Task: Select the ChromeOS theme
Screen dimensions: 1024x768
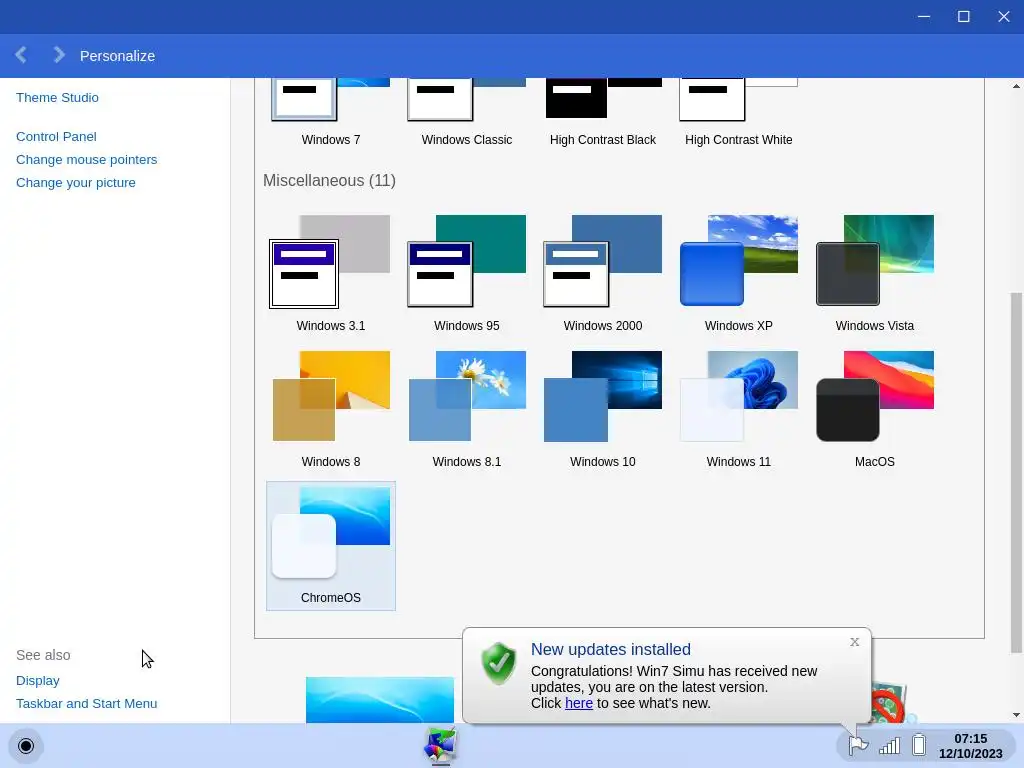Action: tap(330, 546)
